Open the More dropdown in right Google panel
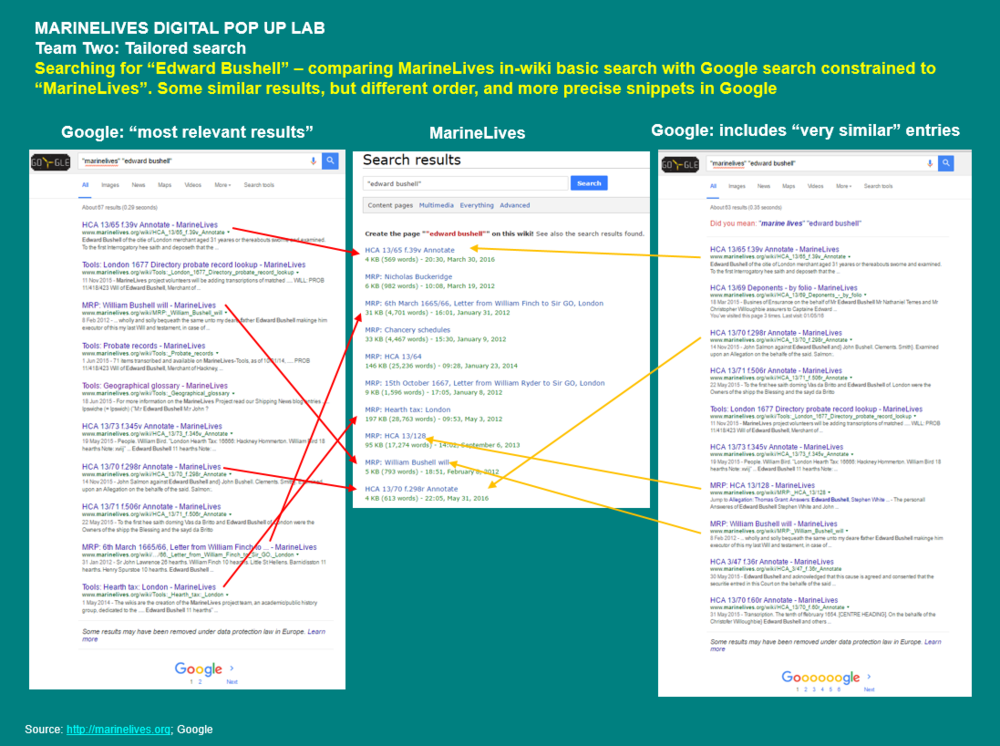This screenshot has width=1000, height=746. pos(843,186)
